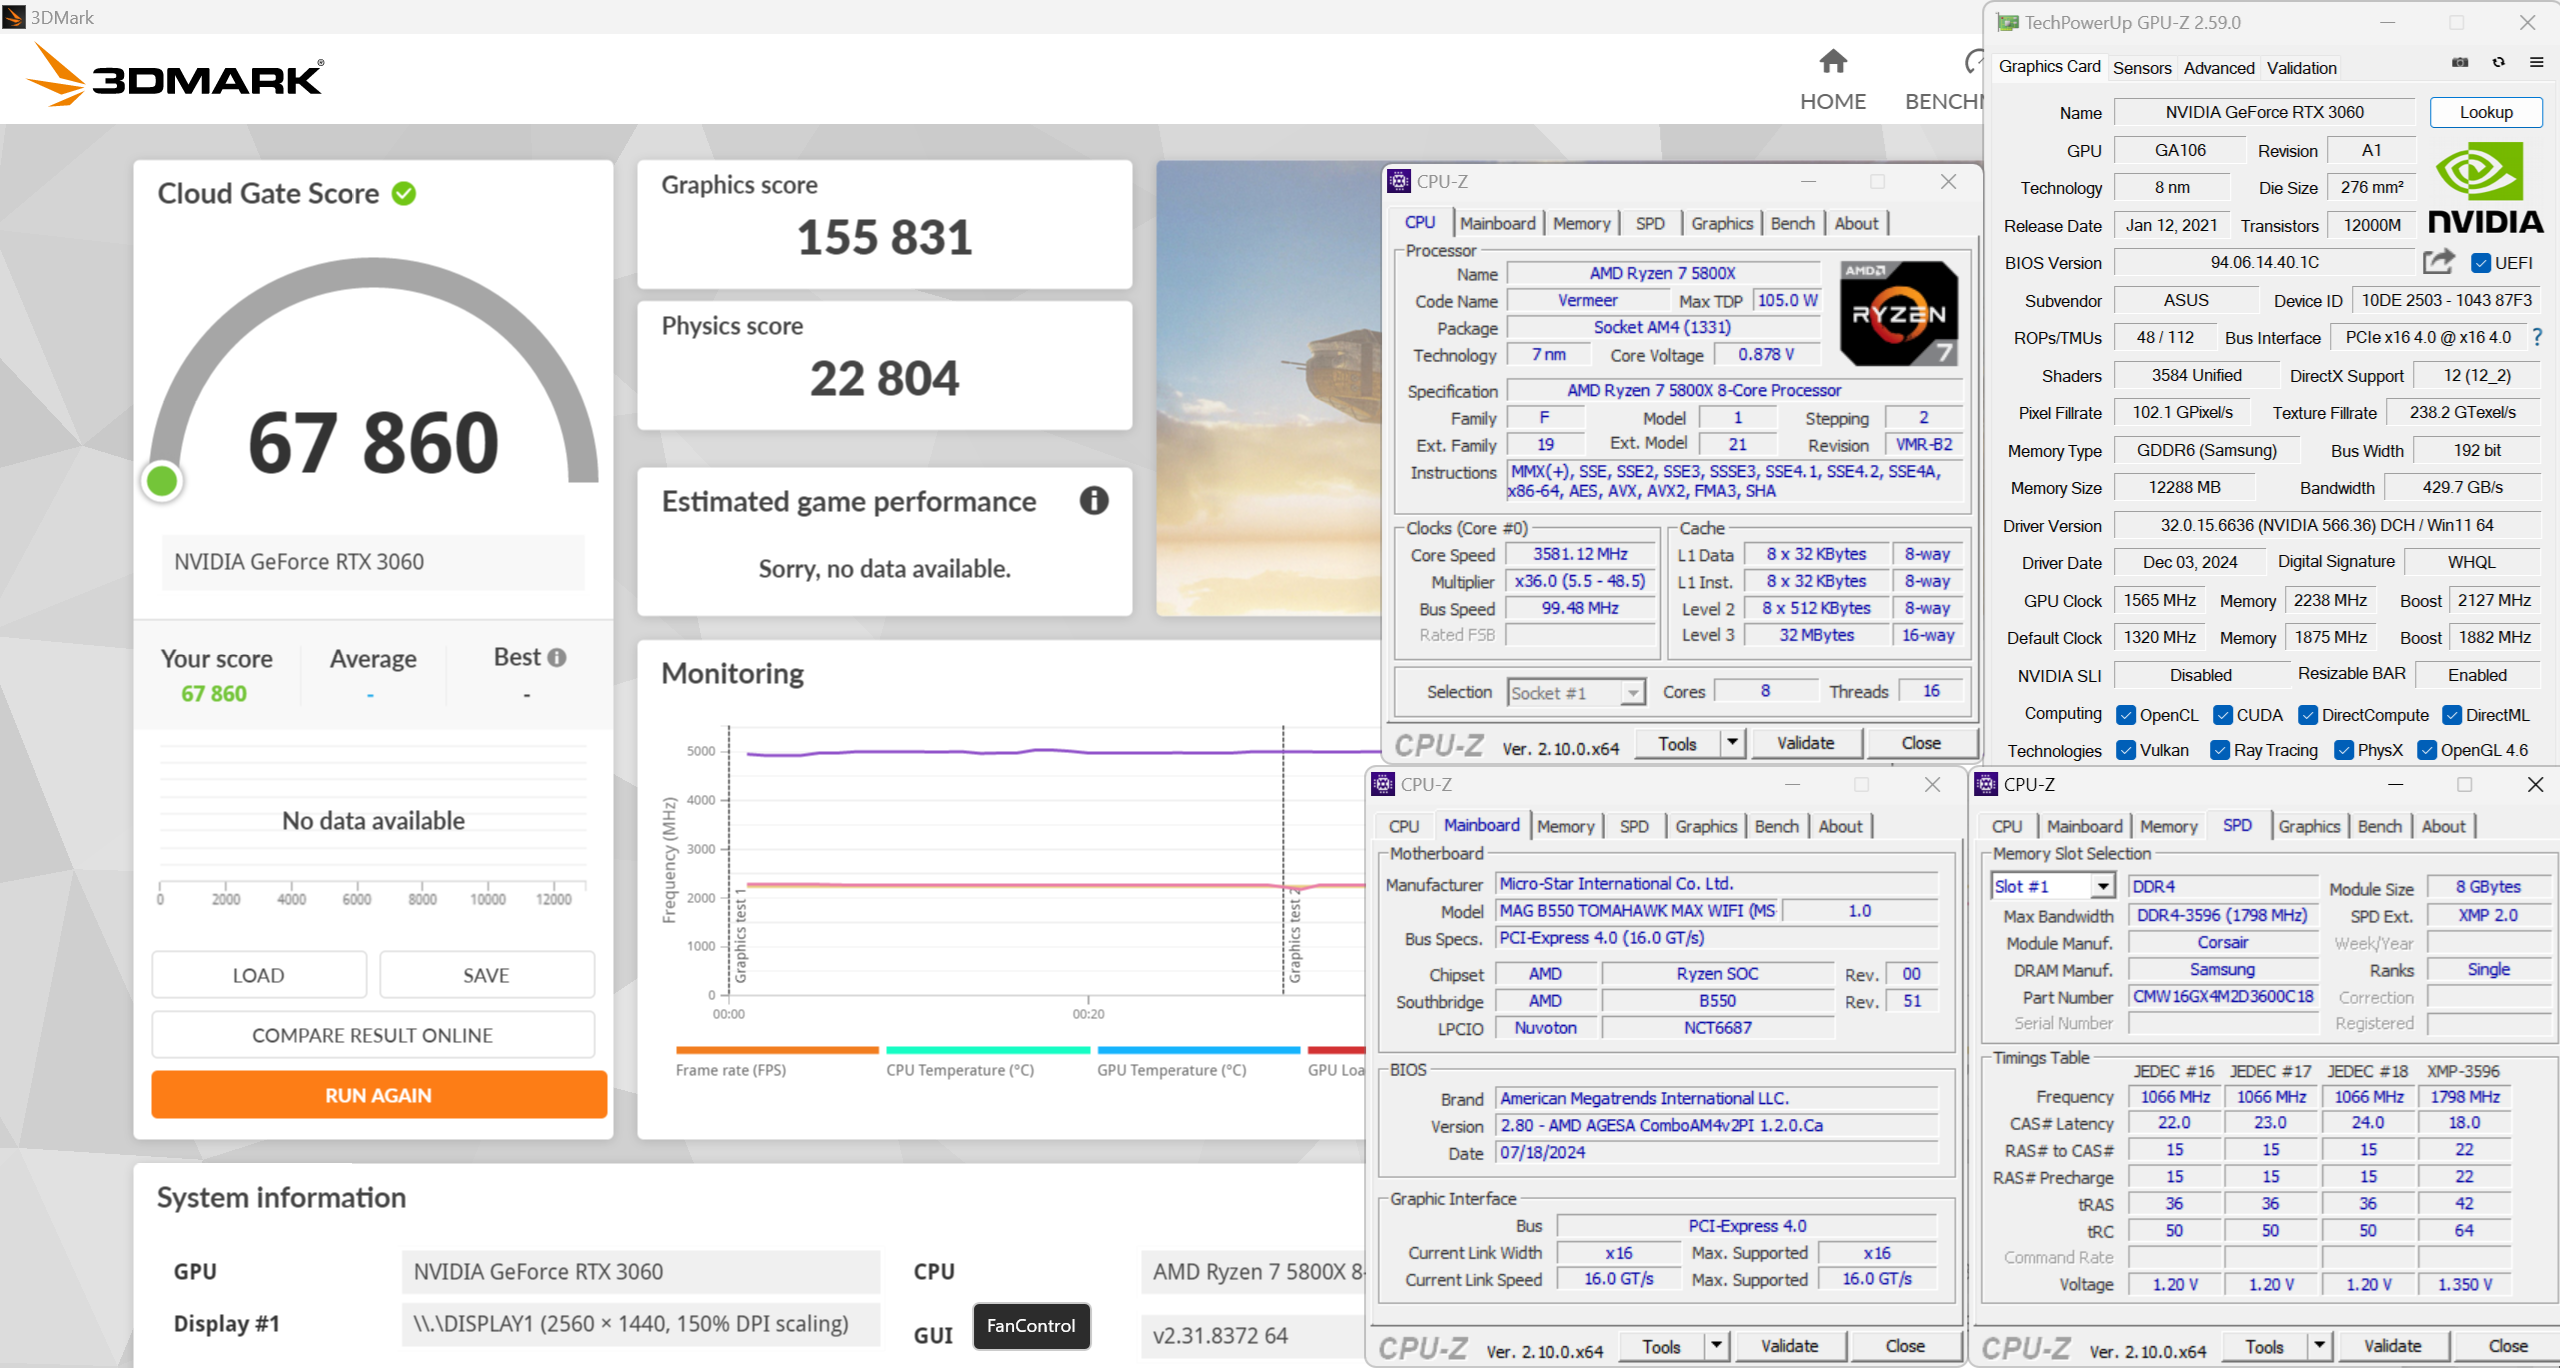Screen dimensions: 2560x1368
Task: Open the GPU-Z hamburger menu
Action: (x=2536, y=63)
